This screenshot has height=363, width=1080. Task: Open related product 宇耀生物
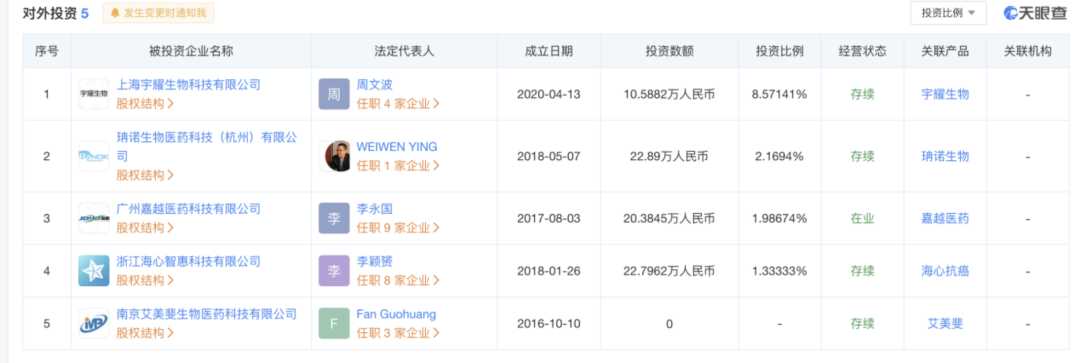[945, 94]
